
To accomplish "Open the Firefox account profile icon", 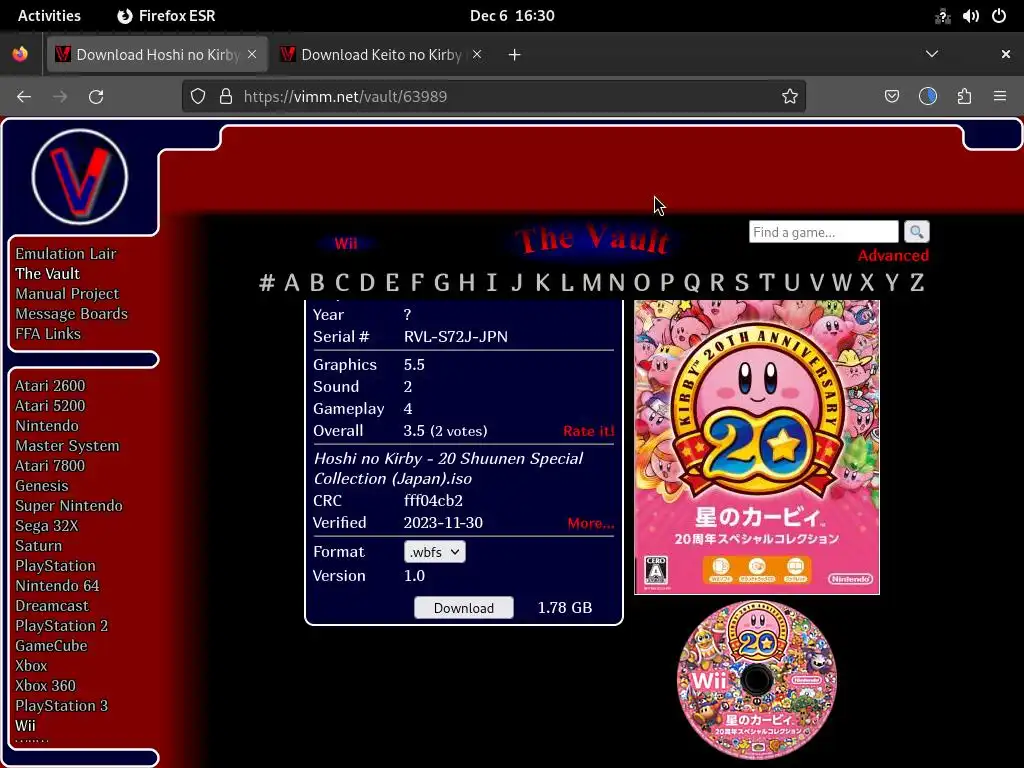I will pyautogui.click(x=927, y=97).
